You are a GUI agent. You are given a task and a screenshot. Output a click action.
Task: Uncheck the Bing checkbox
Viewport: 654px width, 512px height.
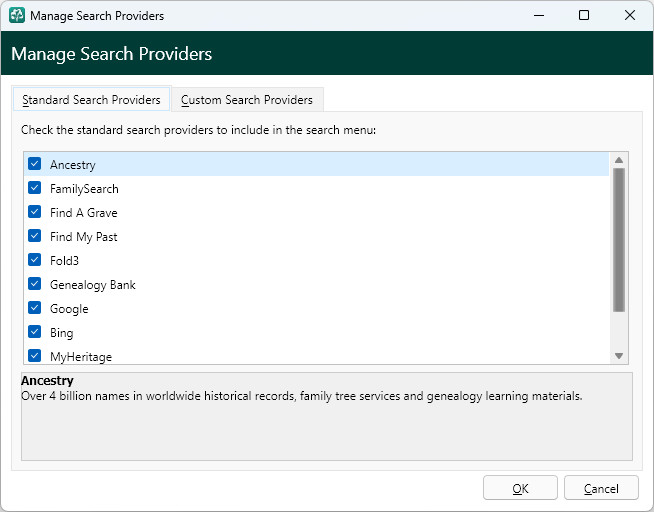35,332
